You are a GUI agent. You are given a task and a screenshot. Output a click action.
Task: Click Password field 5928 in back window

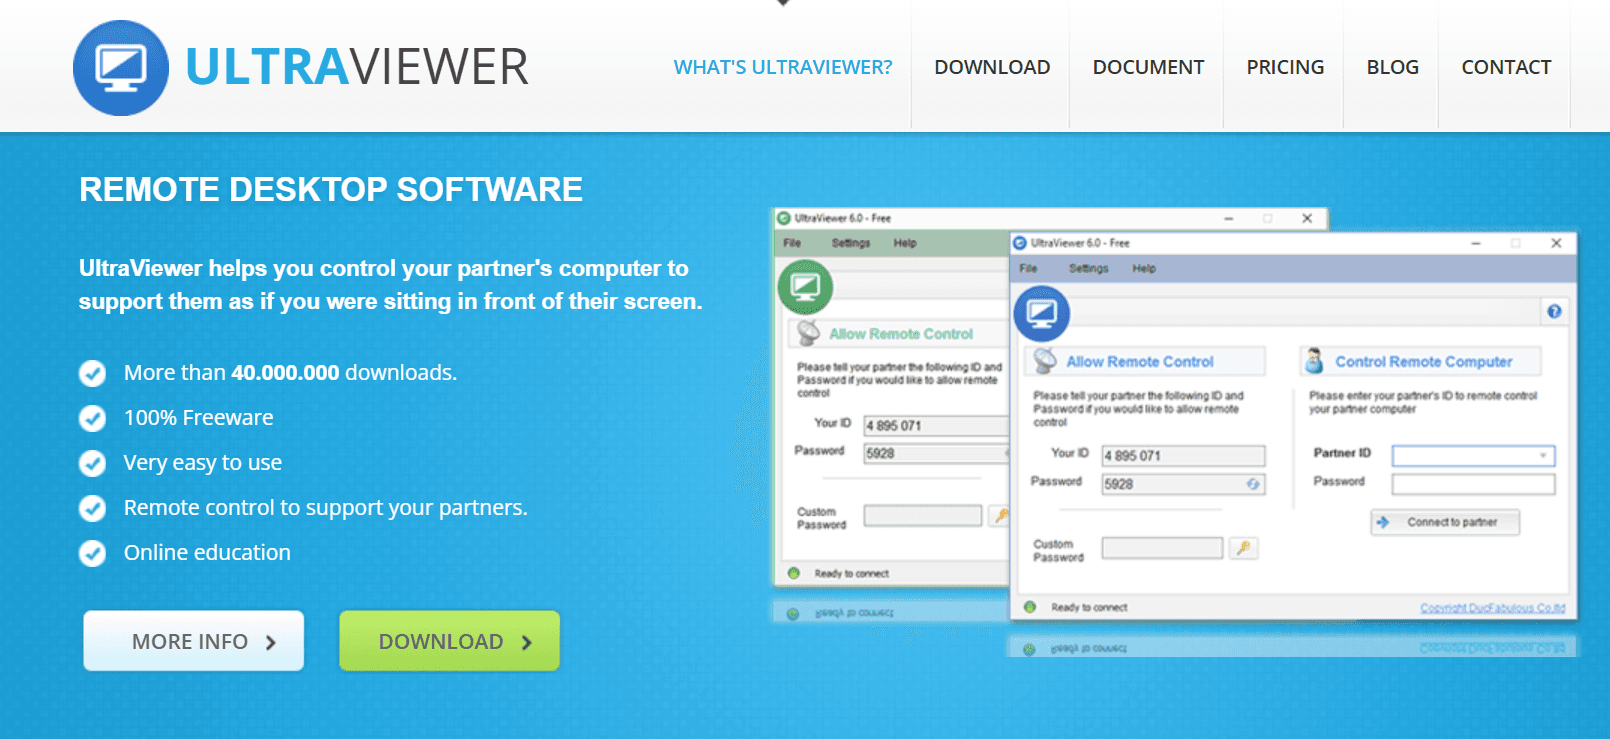pos(936,454)
